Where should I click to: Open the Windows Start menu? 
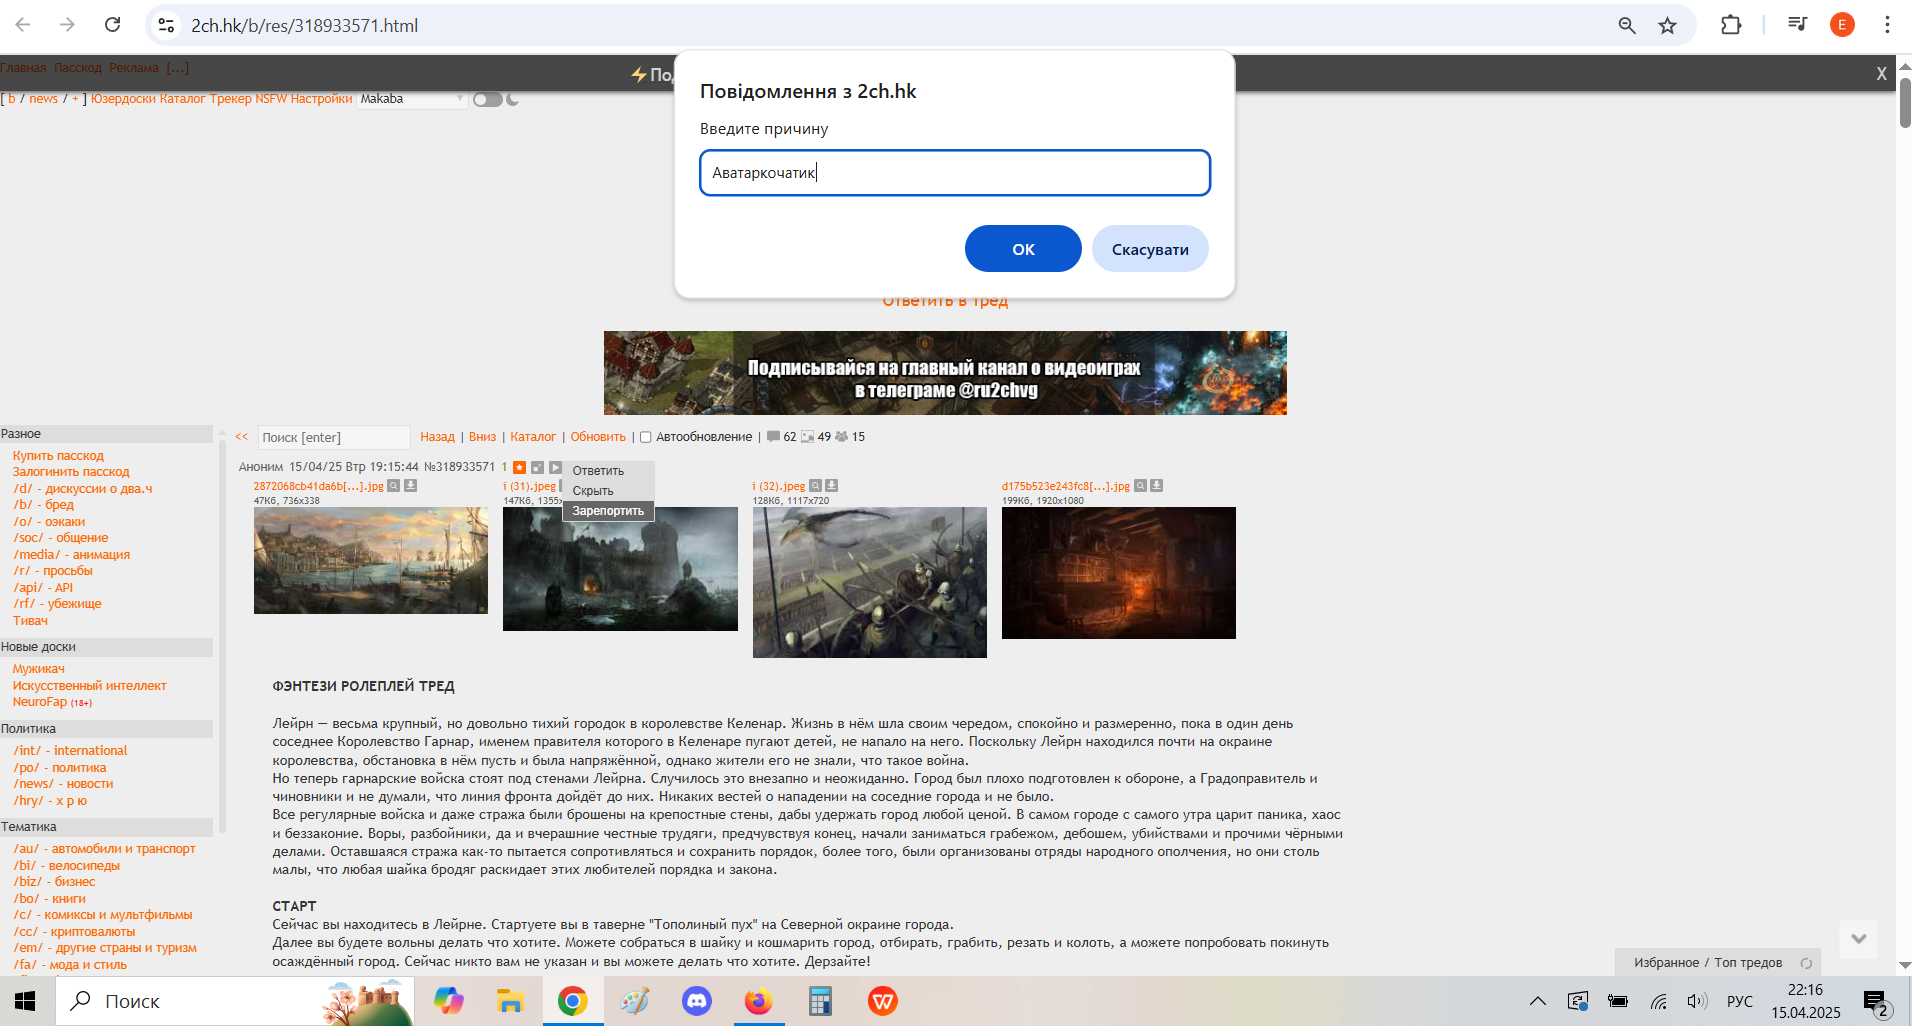point(25,1001)
